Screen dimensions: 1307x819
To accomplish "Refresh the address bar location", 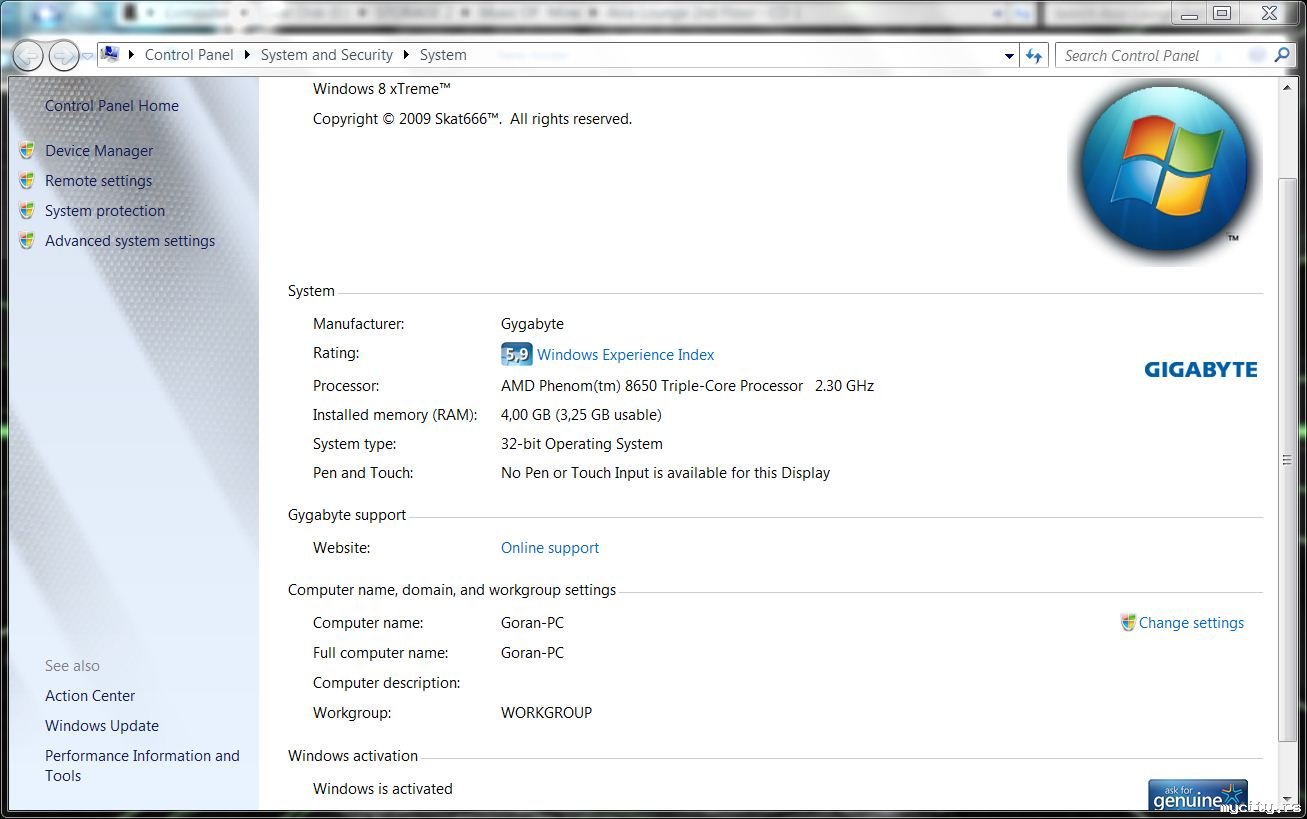I will (x=1034, y=56).
